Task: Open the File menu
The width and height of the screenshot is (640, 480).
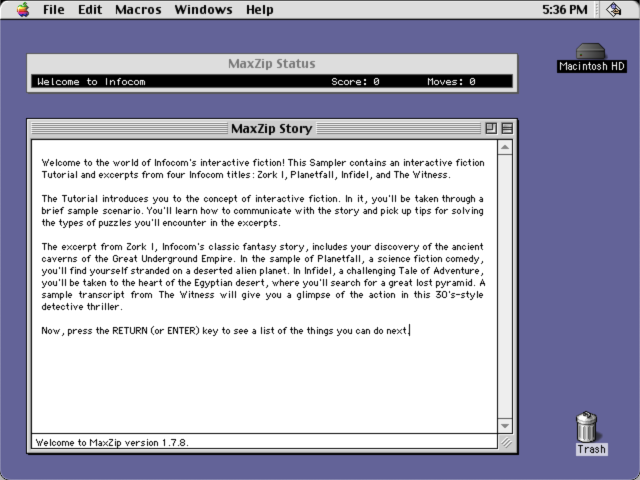Action: tap(53, 9)
